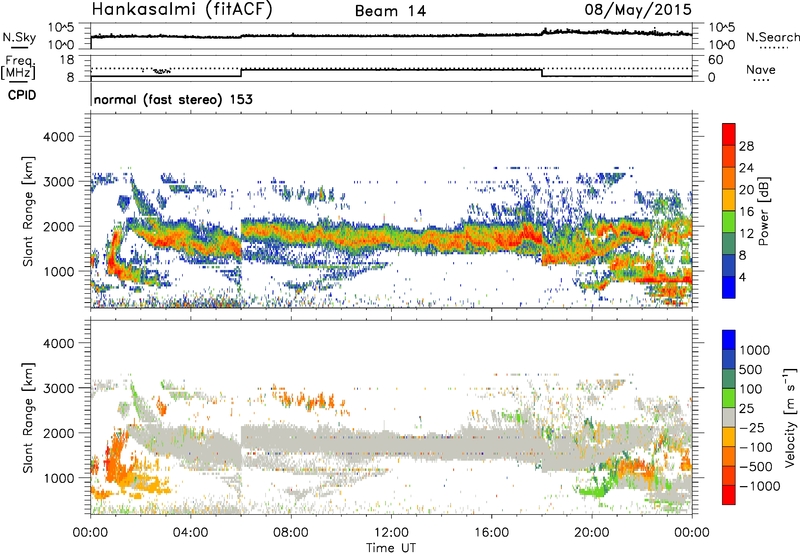Image resolution: width=800 pixels, height=554 pixels.
Task: Click the 'Time UT' axis label
Action: (391, 548)
